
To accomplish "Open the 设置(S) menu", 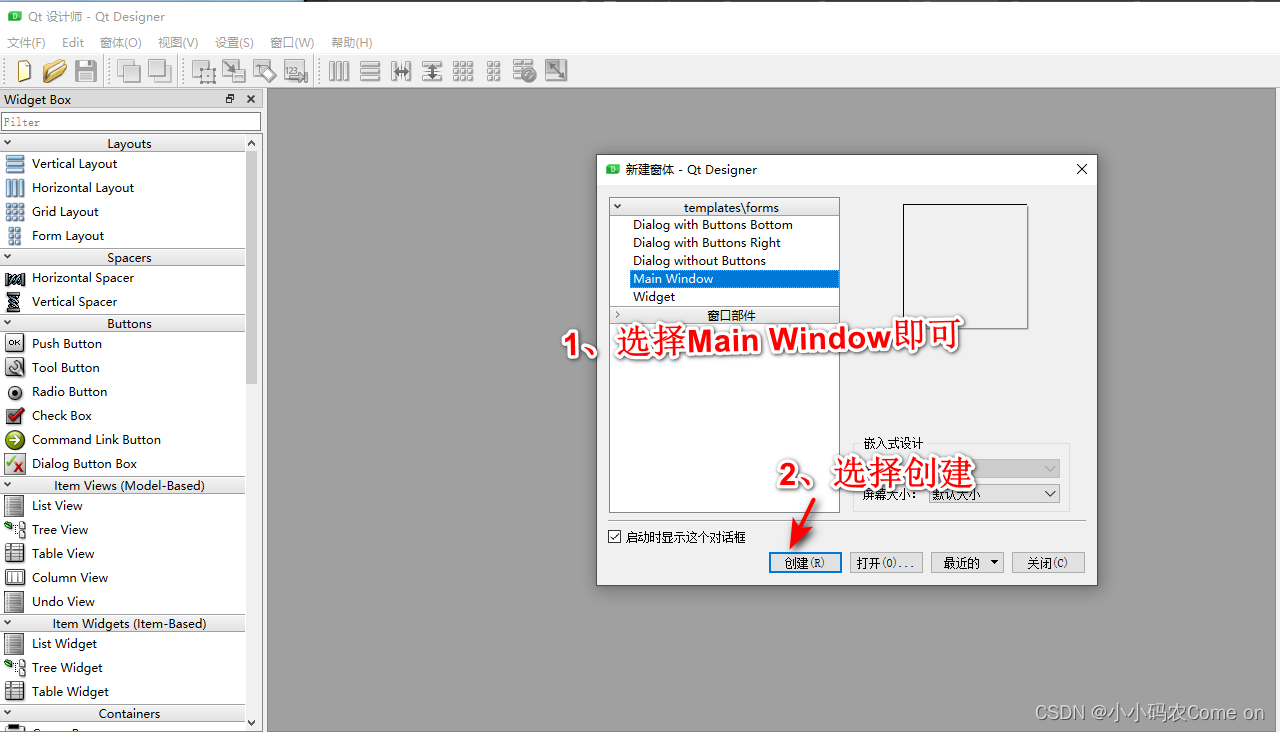I will tap(234, 43).
